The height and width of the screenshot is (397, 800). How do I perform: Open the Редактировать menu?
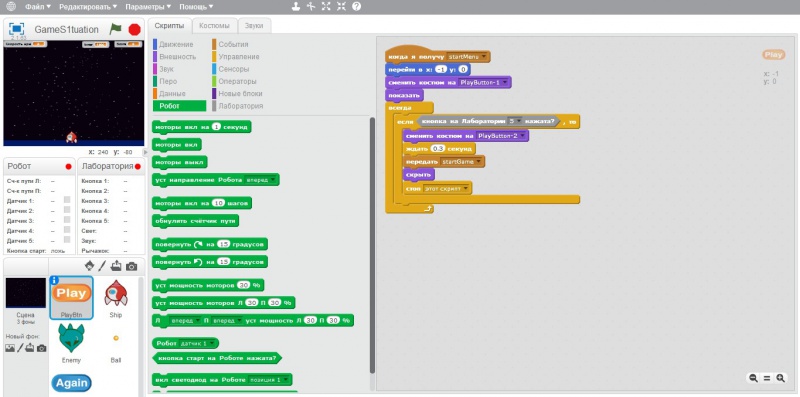click(x=88, y=7)
